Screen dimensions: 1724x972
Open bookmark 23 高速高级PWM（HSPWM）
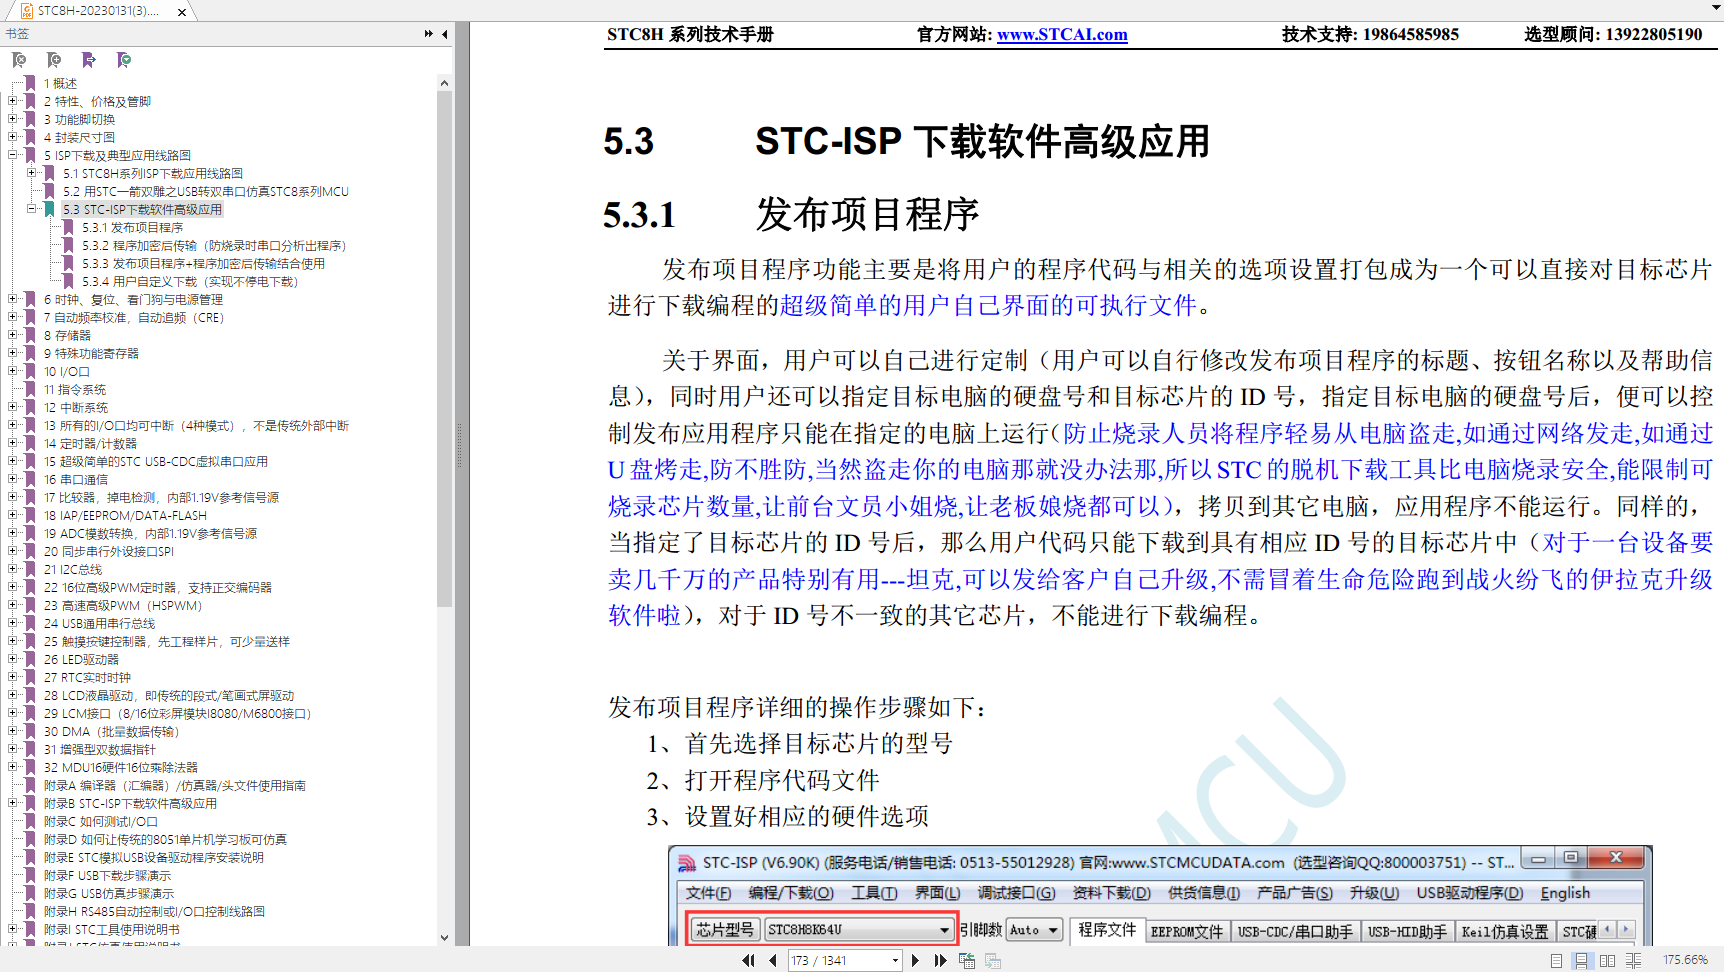pos(123,605)
